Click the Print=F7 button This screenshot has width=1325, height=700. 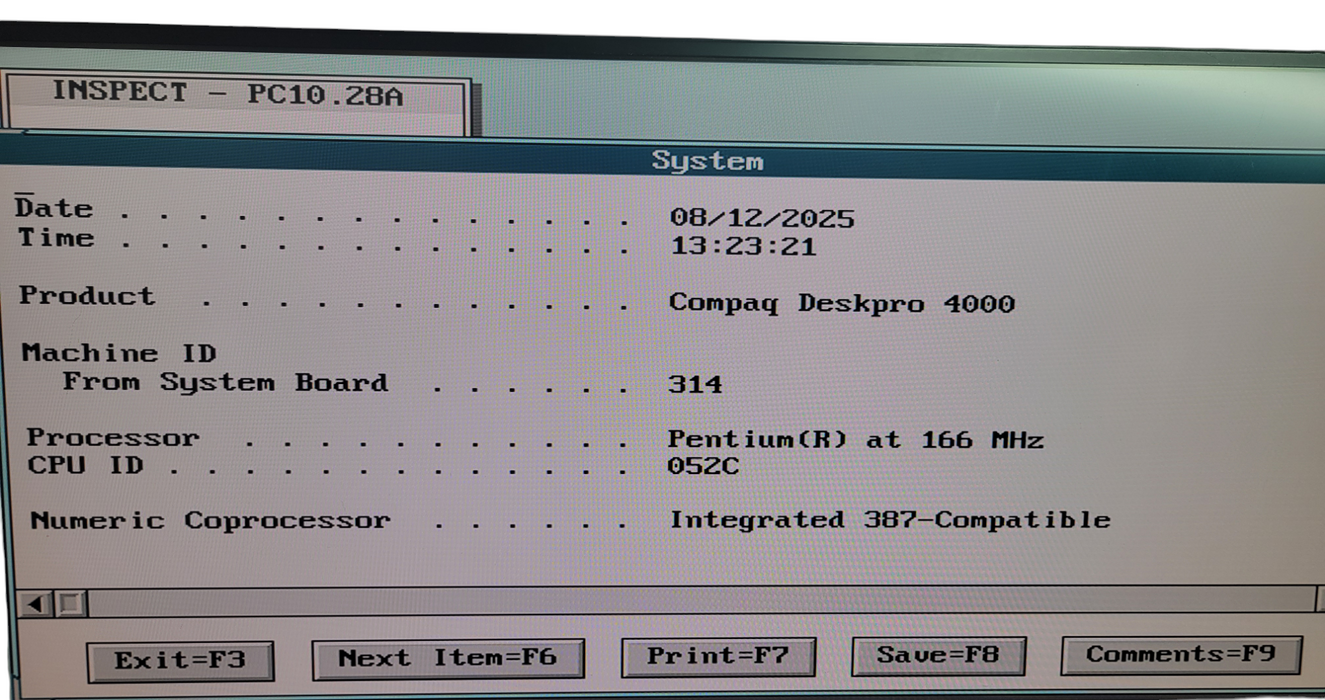click(718, 656)
